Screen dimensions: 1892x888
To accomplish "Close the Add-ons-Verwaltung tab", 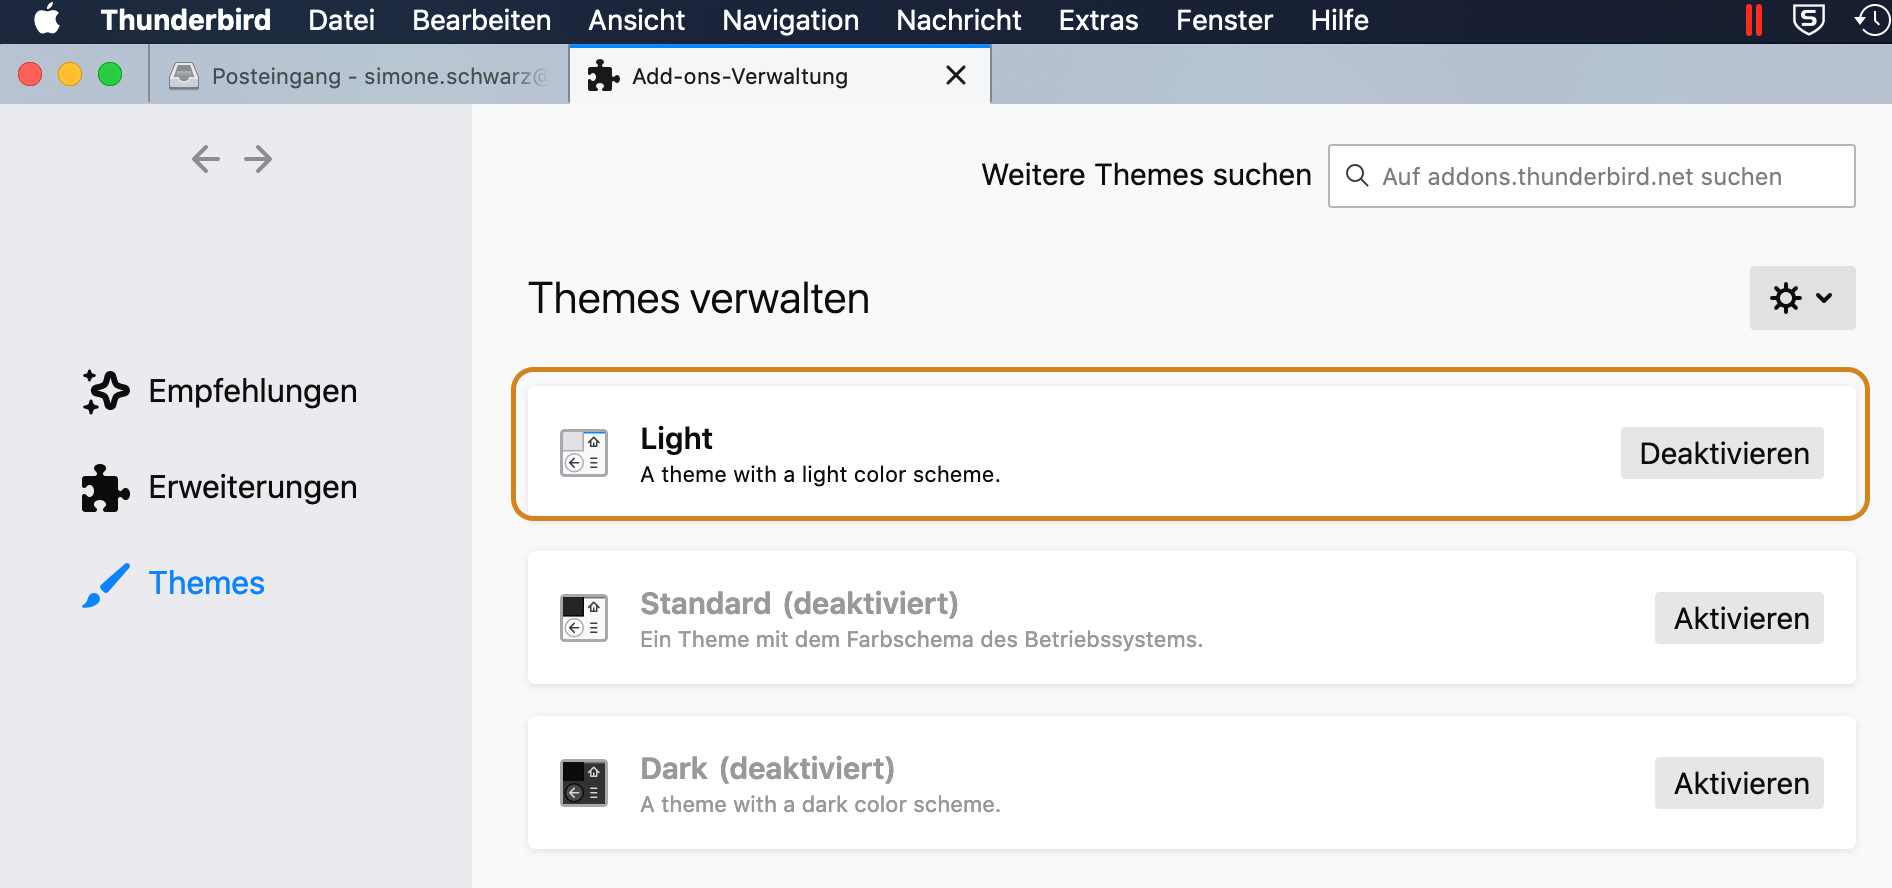I will point(956,75).
